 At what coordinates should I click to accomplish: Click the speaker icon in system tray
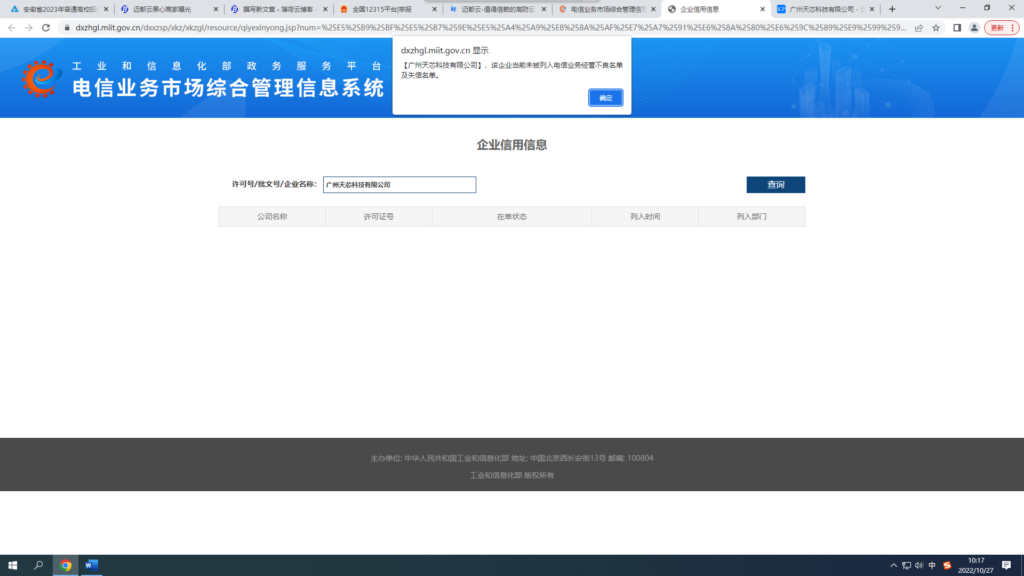918,564
